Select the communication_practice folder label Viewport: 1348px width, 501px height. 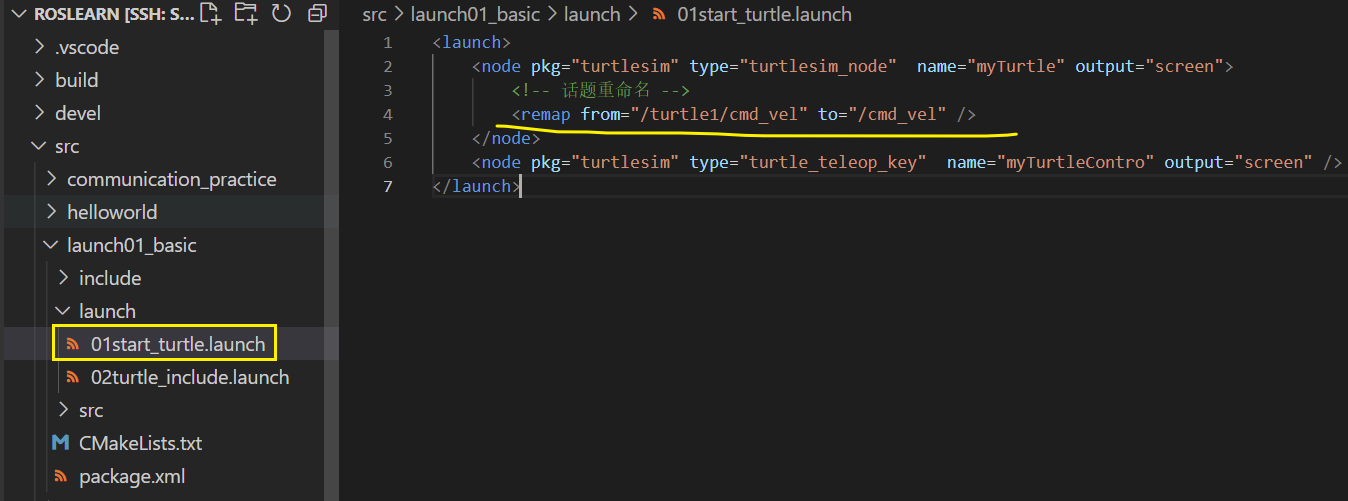coord(172,179)
